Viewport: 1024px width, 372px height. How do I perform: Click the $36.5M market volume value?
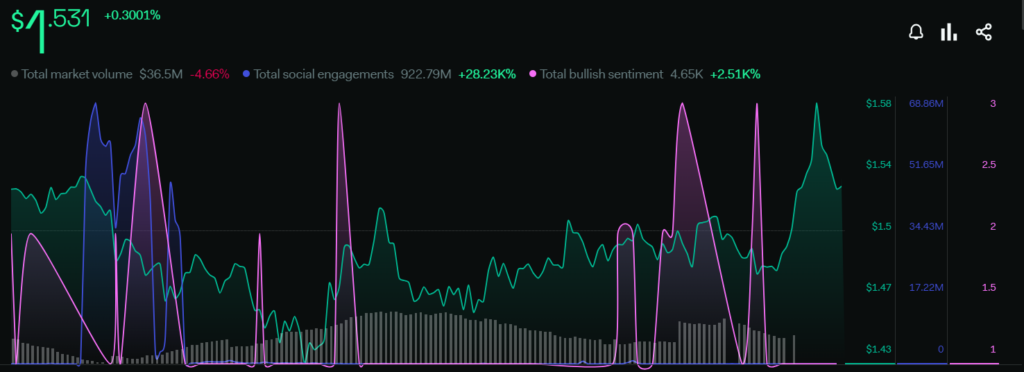coord(161,74)
